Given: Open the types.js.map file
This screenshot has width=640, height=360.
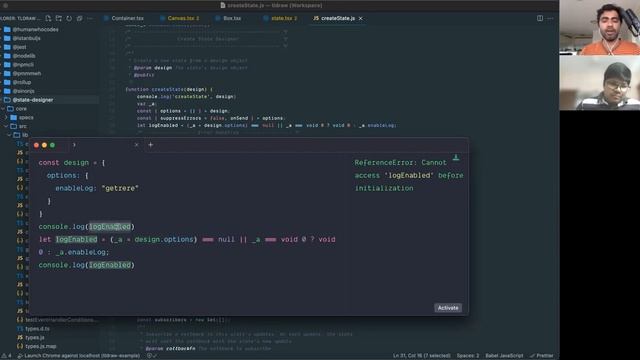Looking at the screenshot, I should (x=40, y=346).
